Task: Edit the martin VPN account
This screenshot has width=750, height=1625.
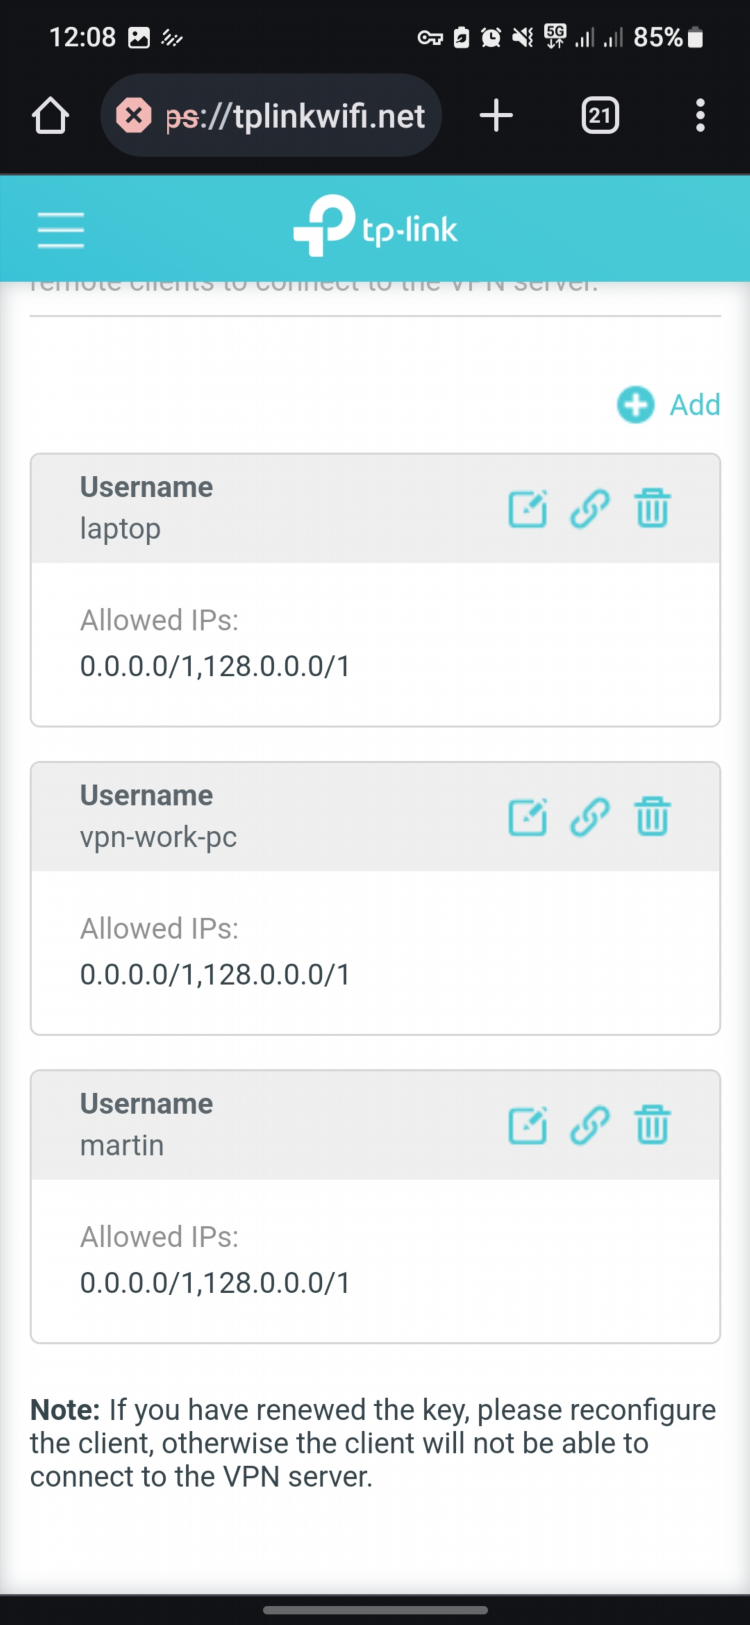Action: tap(528, 1125)
